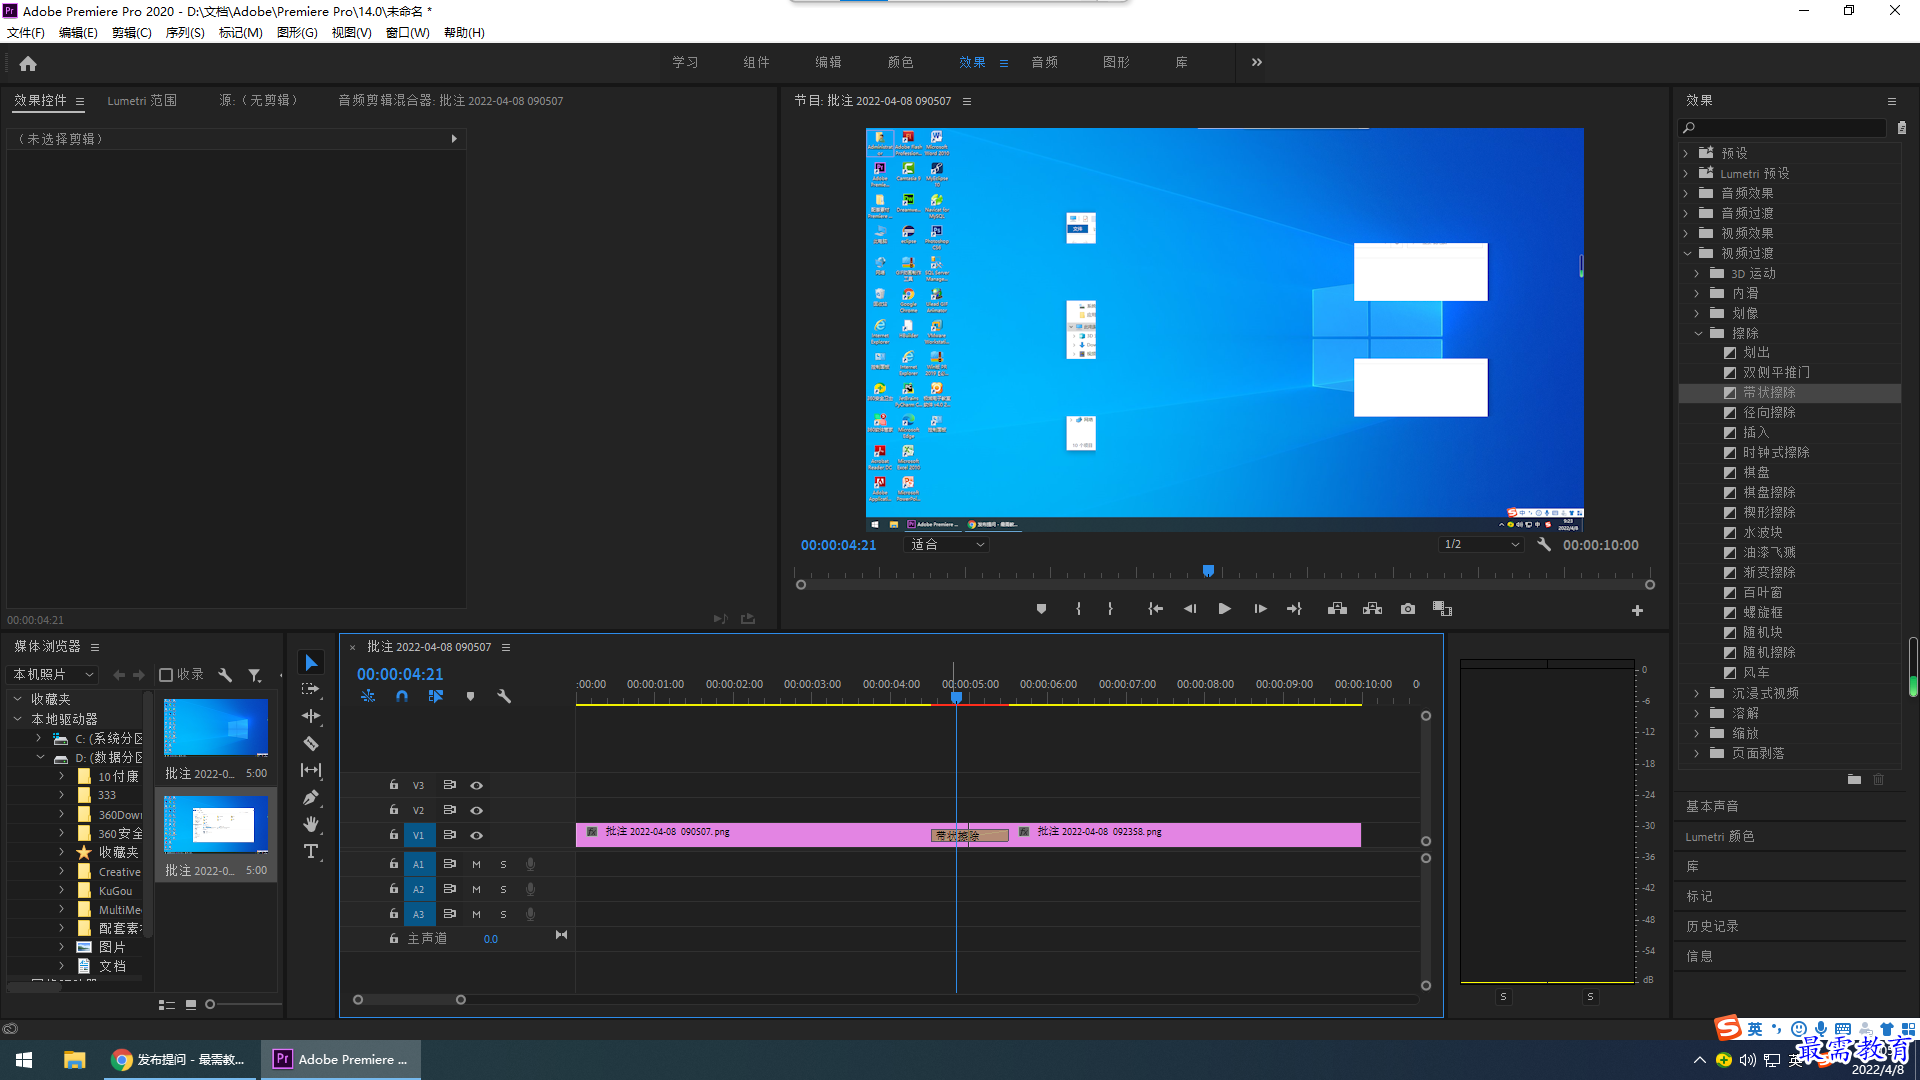Click the media browser thumbnail size slider

coord(210,1004)
